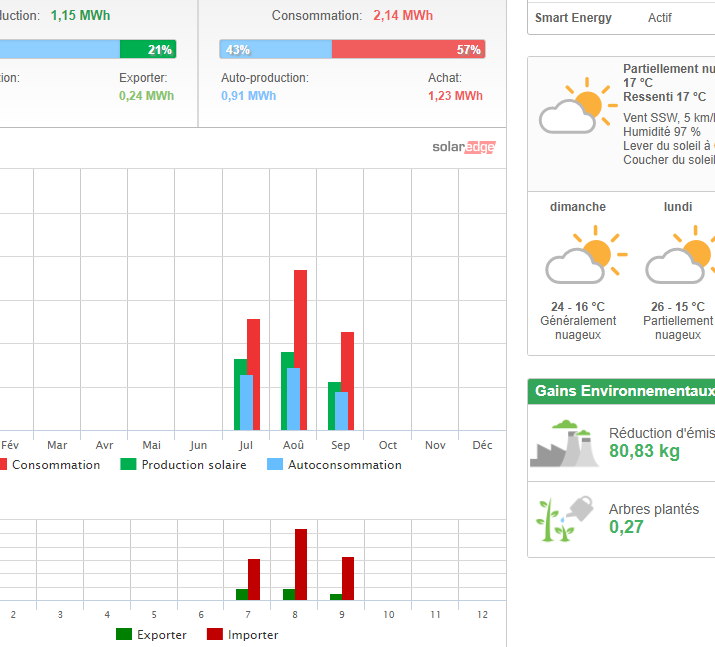Toggle Consommation legend in chart
The width and height of the screenshot is (715, 647).
[x=49, y=465]
